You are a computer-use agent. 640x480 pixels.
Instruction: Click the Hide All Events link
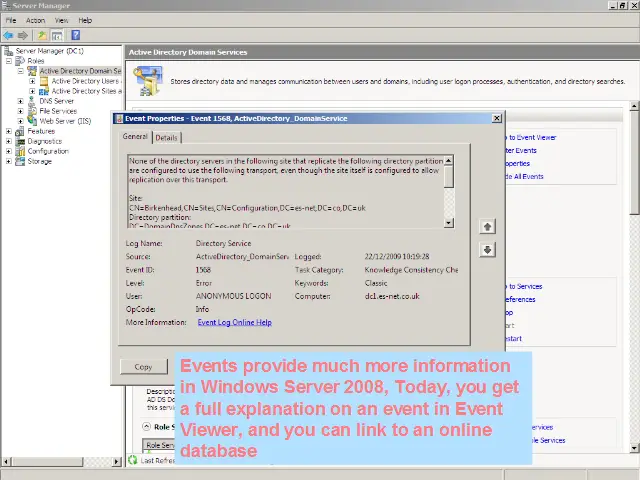point(524,176)
